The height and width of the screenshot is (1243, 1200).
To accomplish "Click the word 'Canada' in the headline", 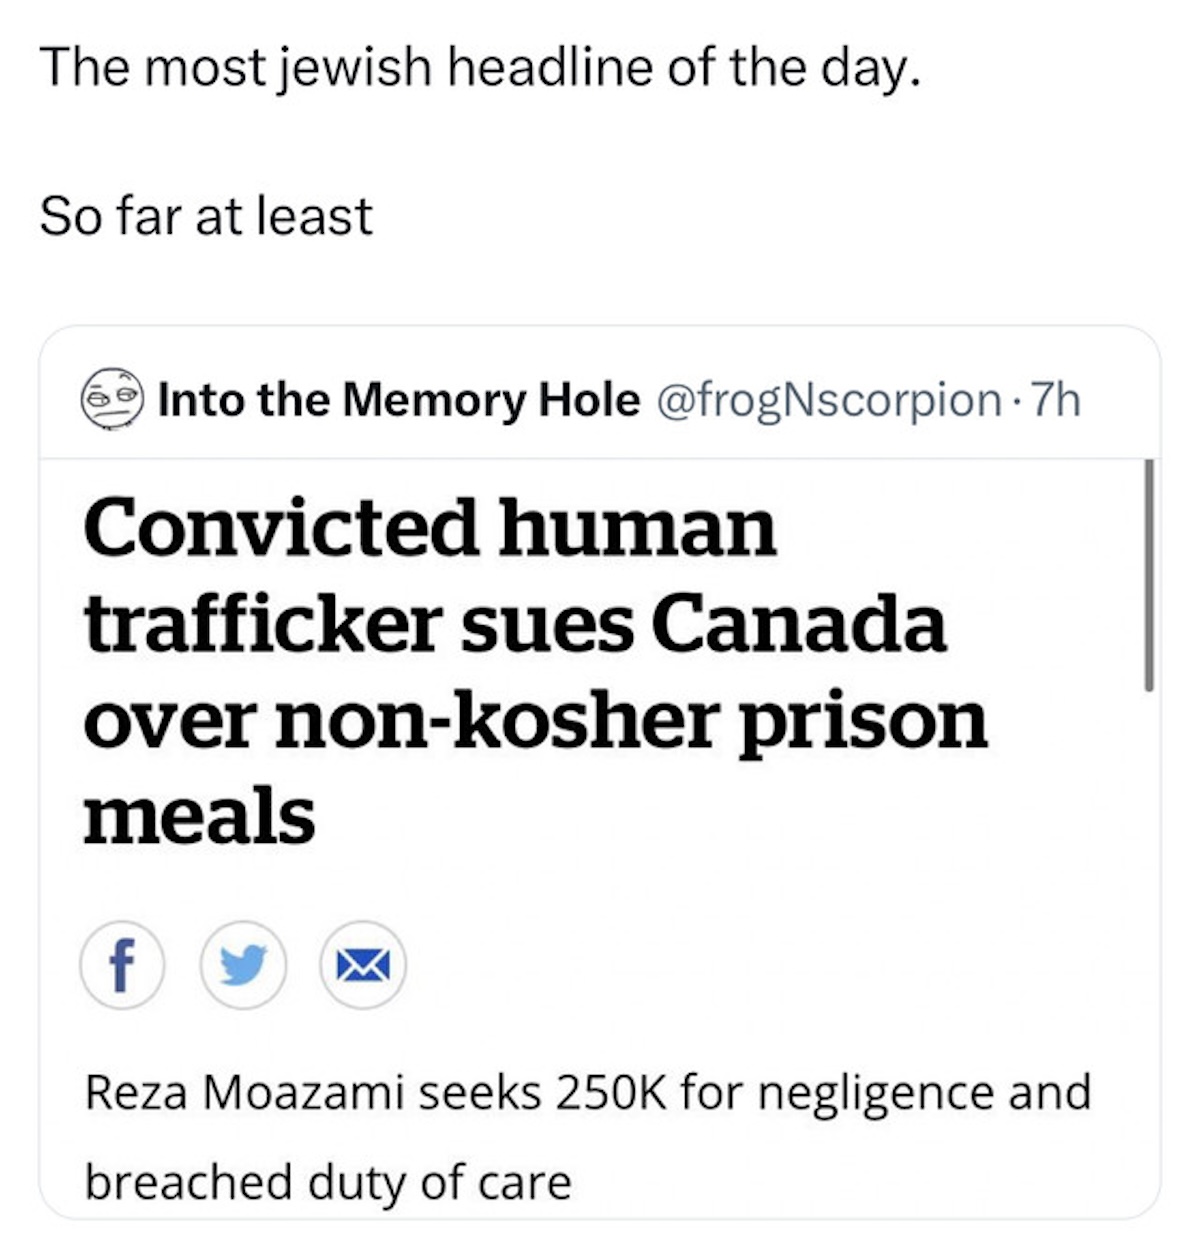I will click(798, 624).
